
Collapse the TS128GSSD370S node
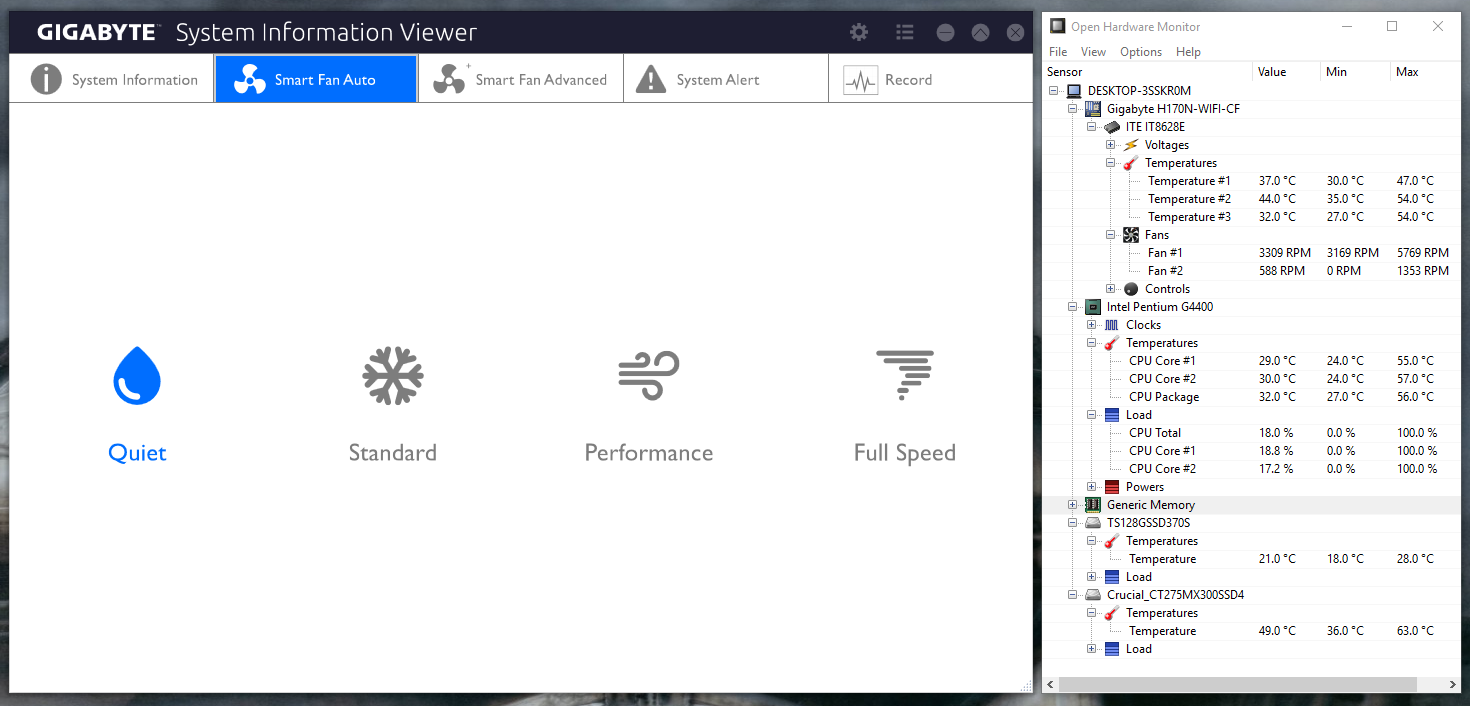click(1073, 523)
